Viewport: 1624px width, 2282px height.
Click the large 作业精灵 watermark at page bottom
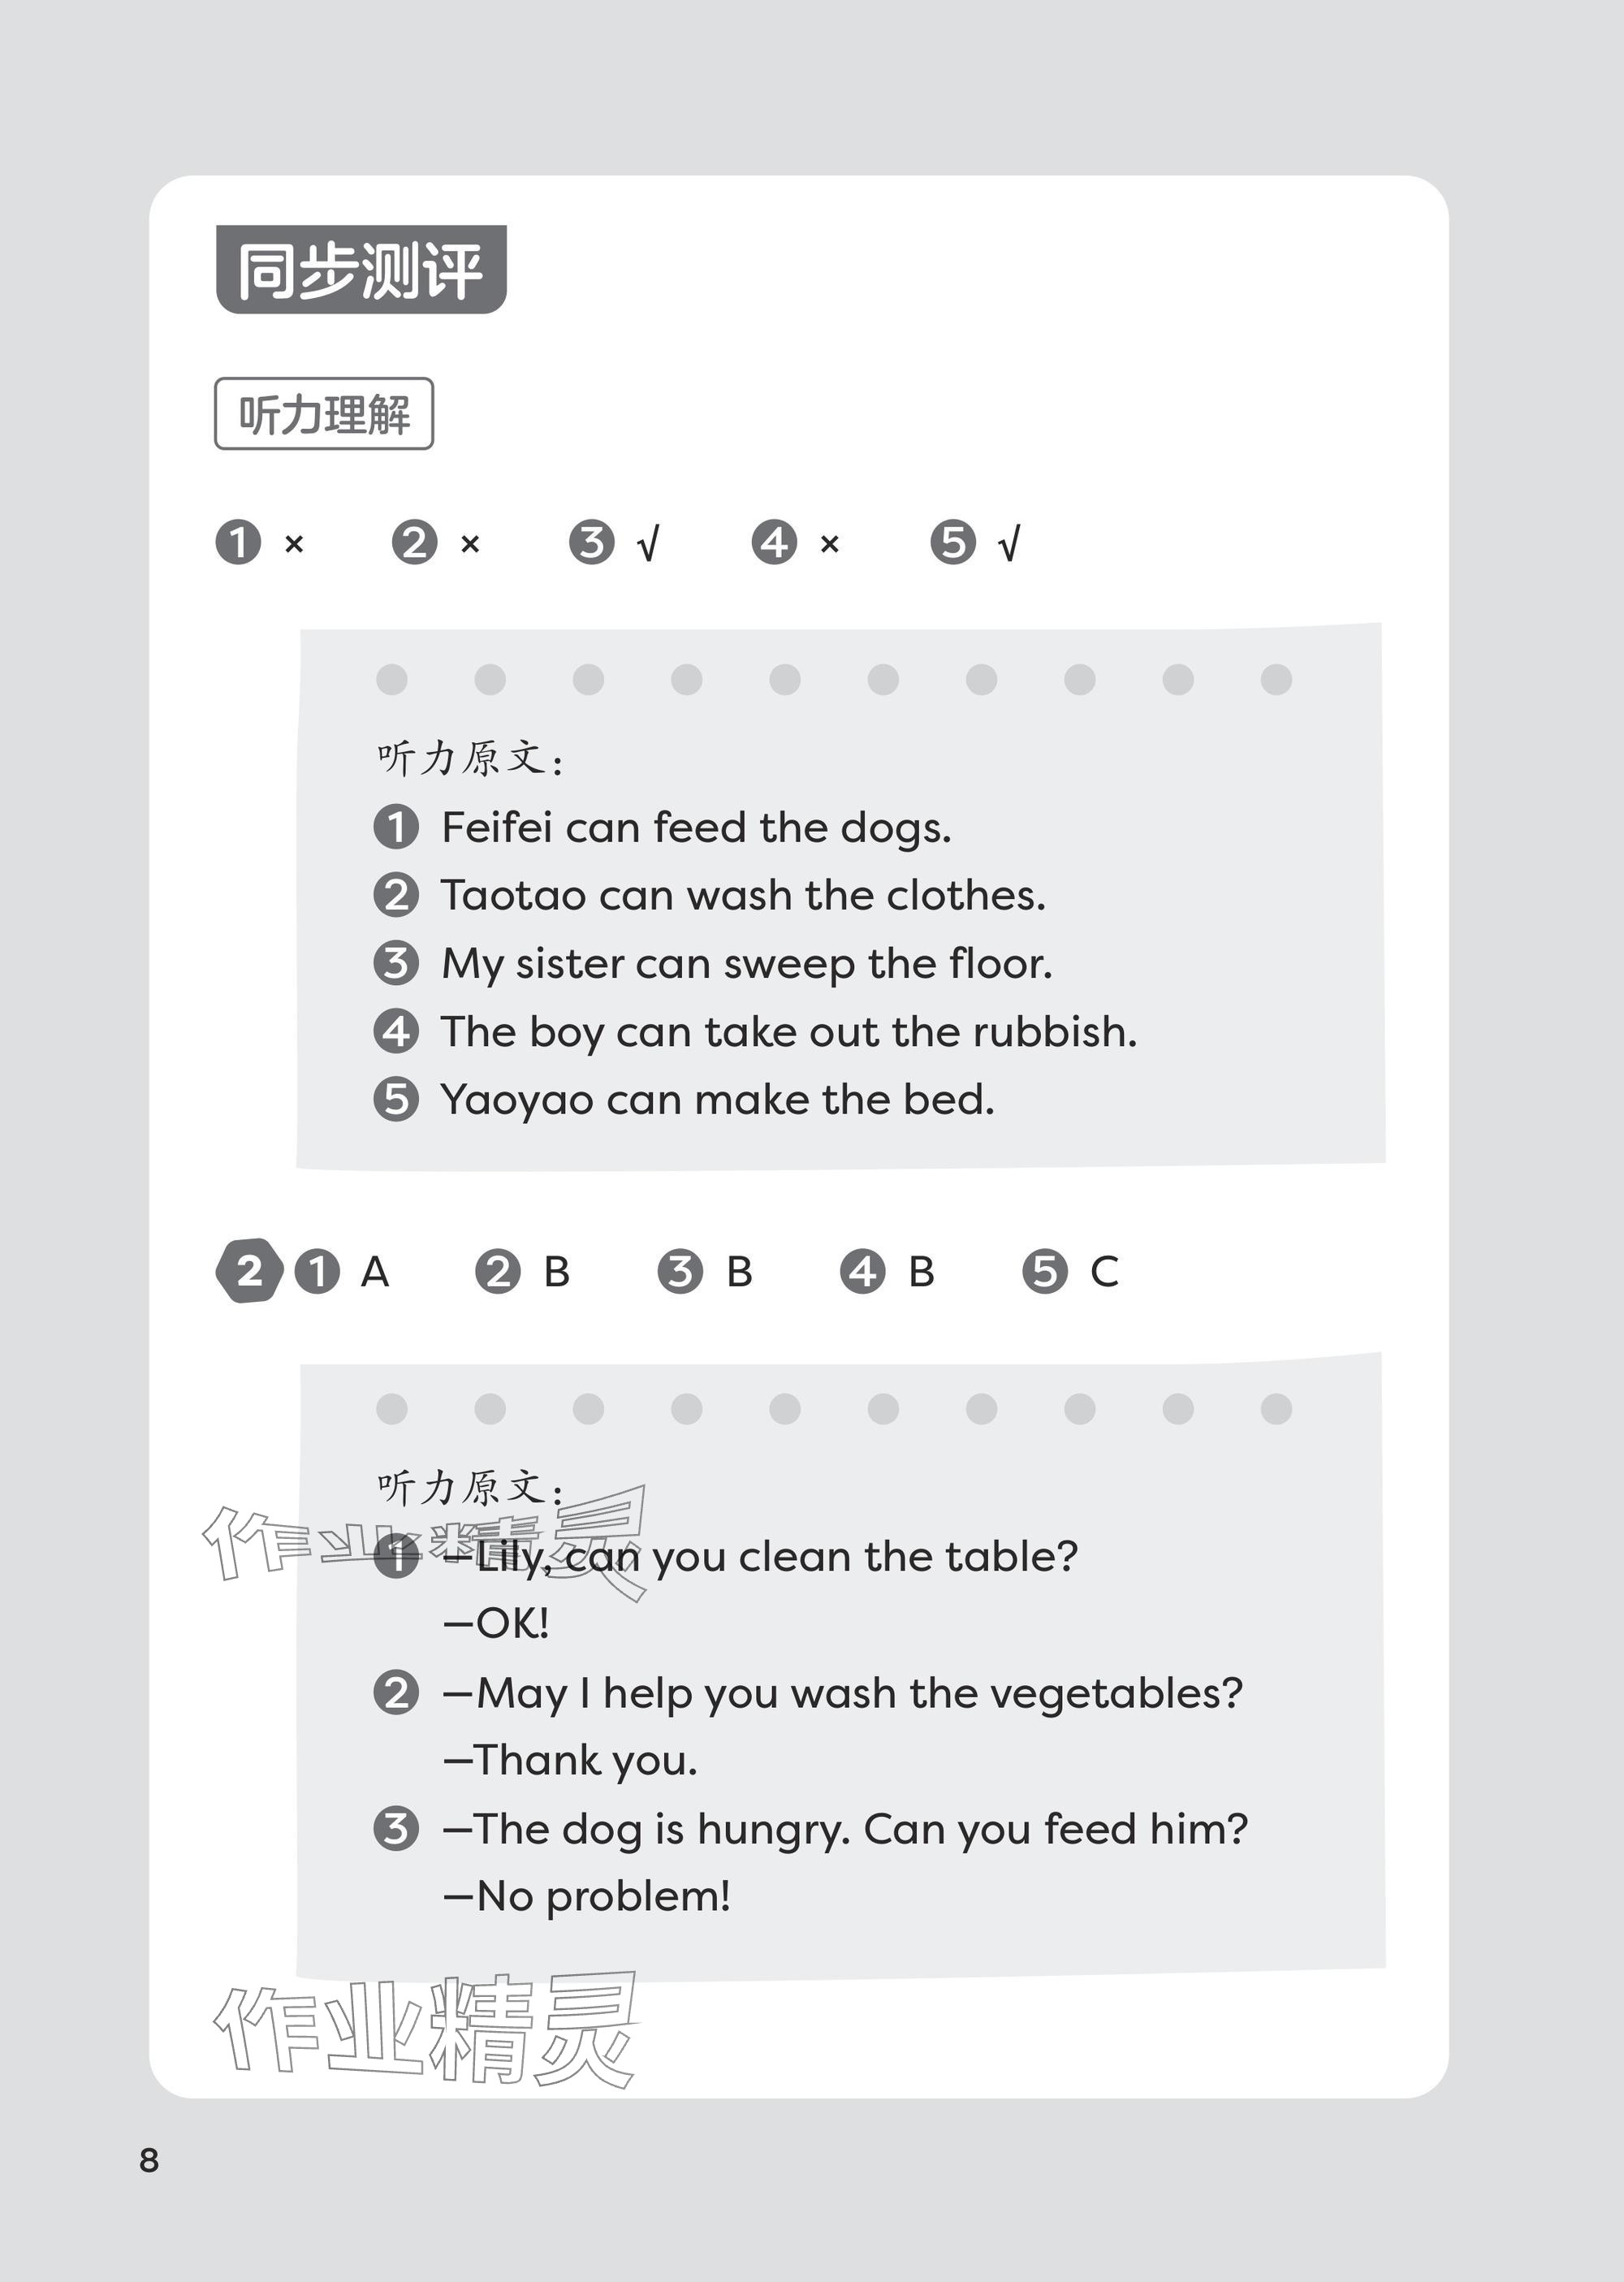tap(426, 2031)
